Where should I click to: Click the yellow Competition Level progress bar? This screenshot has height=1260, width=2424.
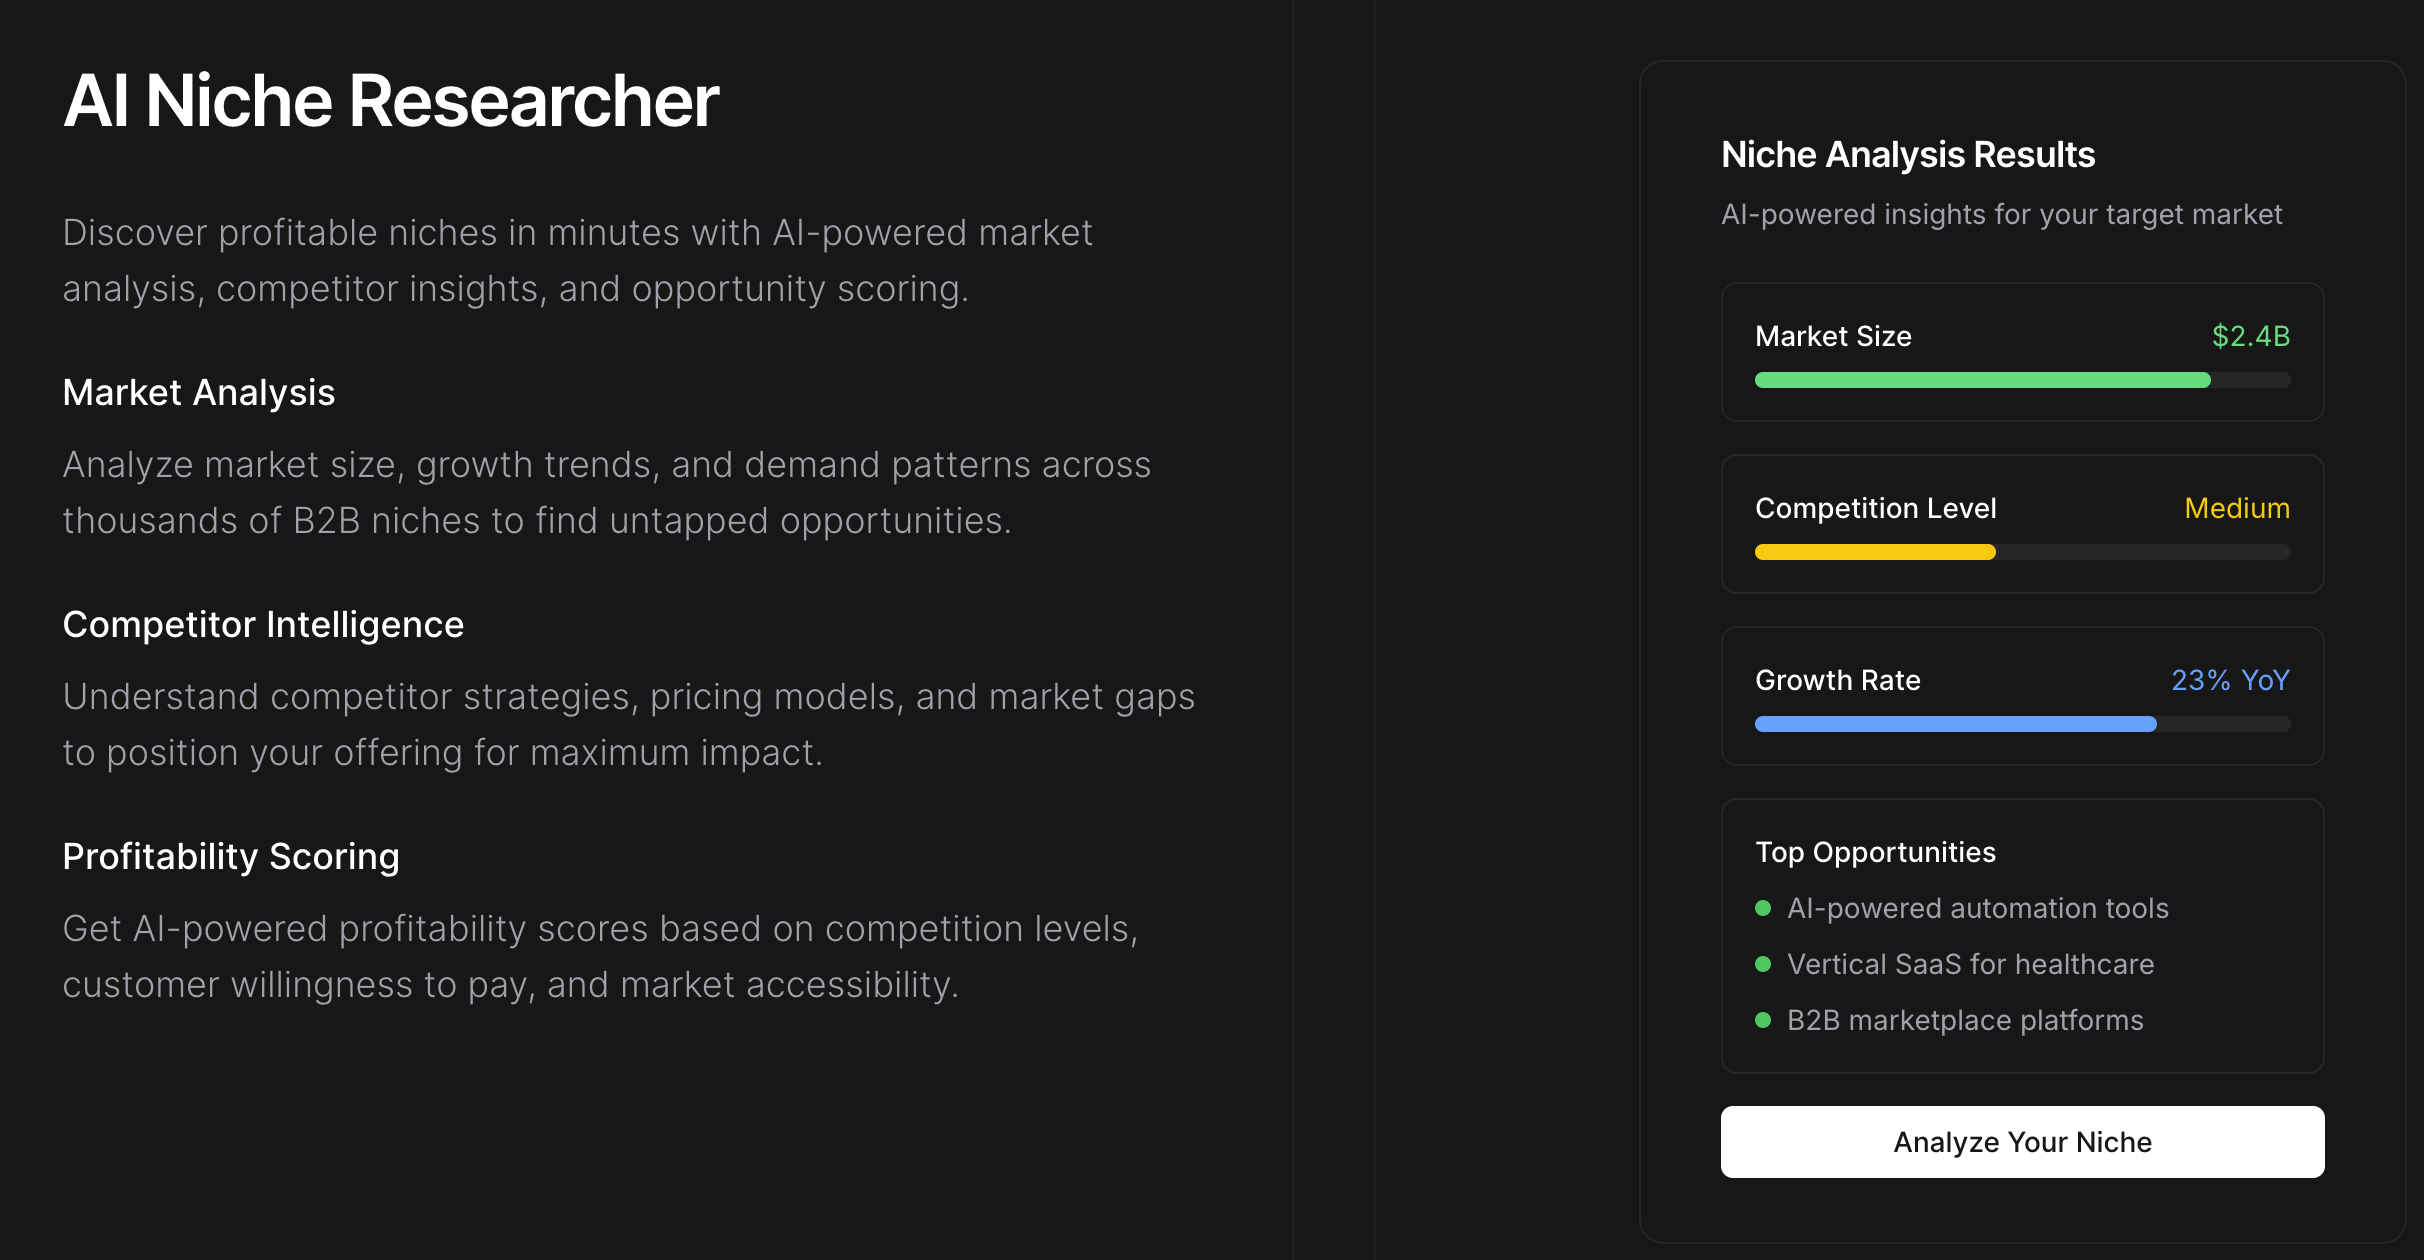coord(1875,552)
